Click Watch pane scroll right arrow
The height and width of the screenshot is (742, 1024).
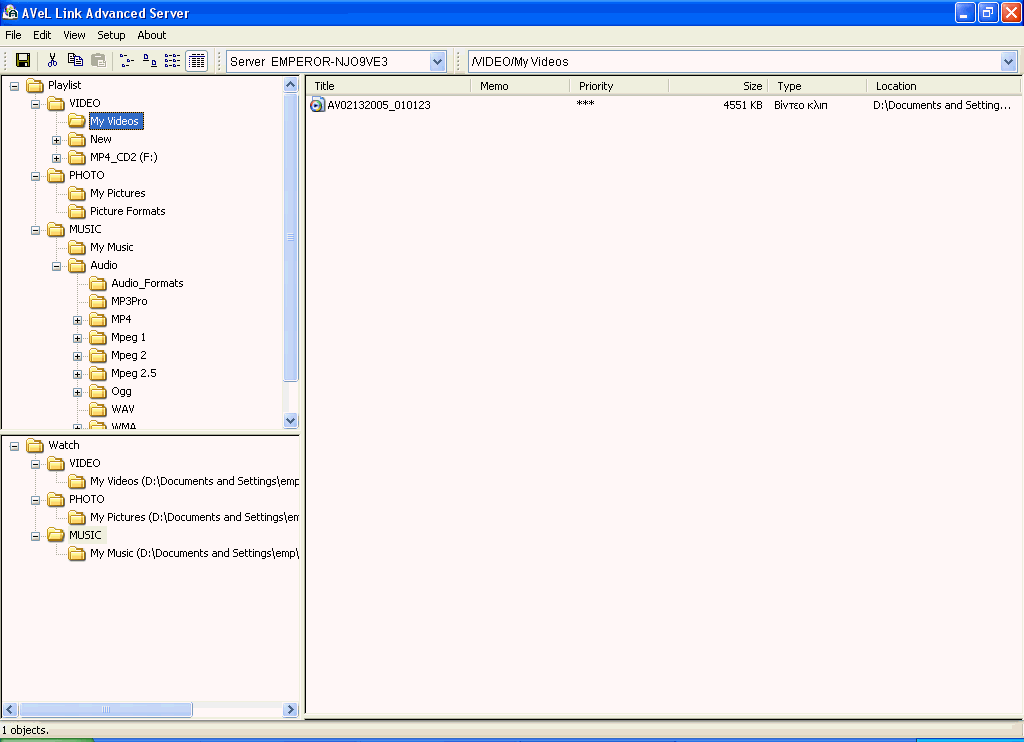[291, 709]
